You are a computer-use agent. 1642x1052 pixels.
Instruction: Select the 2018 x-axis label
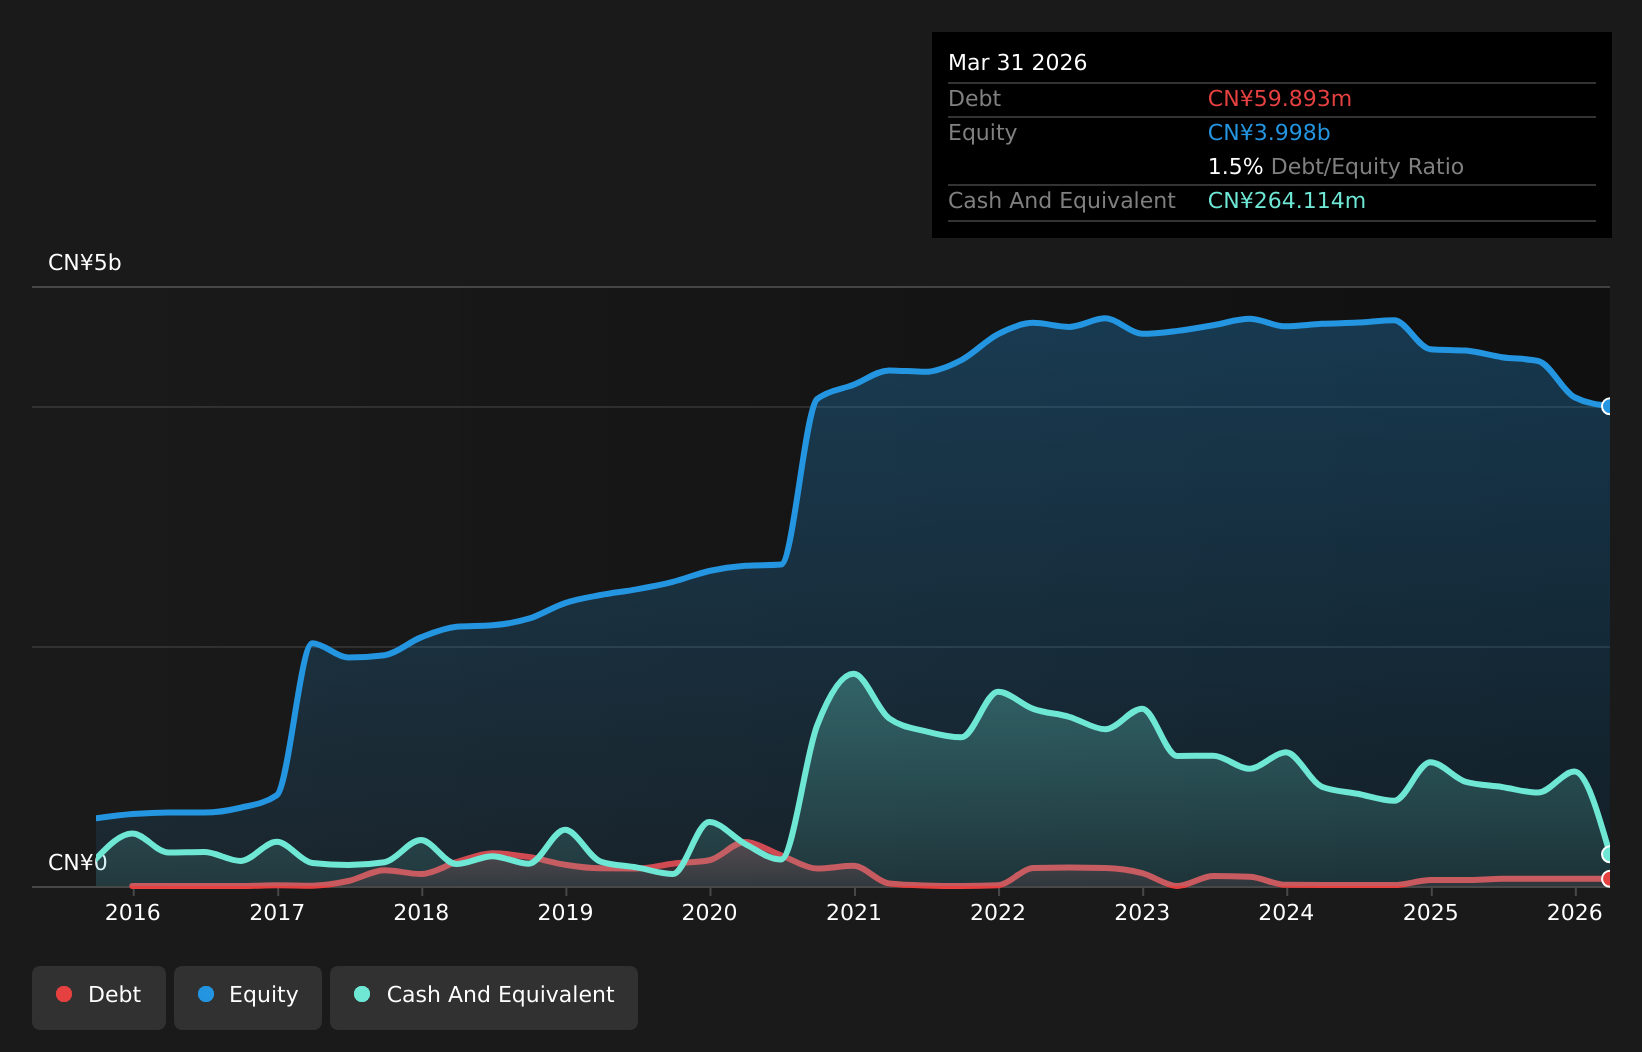tap(421, 912)
